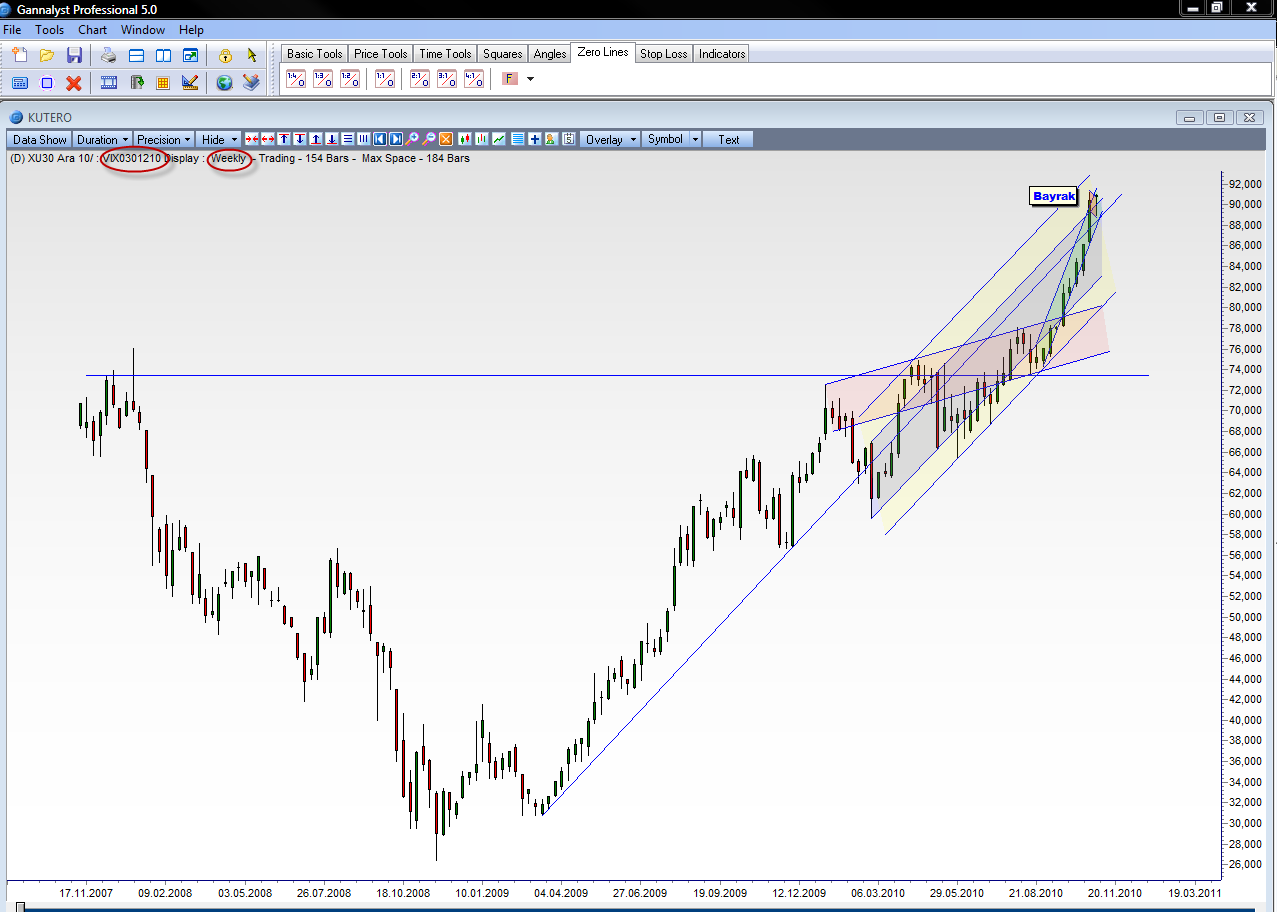Save chart with floppy disk icon

[74, 55]
